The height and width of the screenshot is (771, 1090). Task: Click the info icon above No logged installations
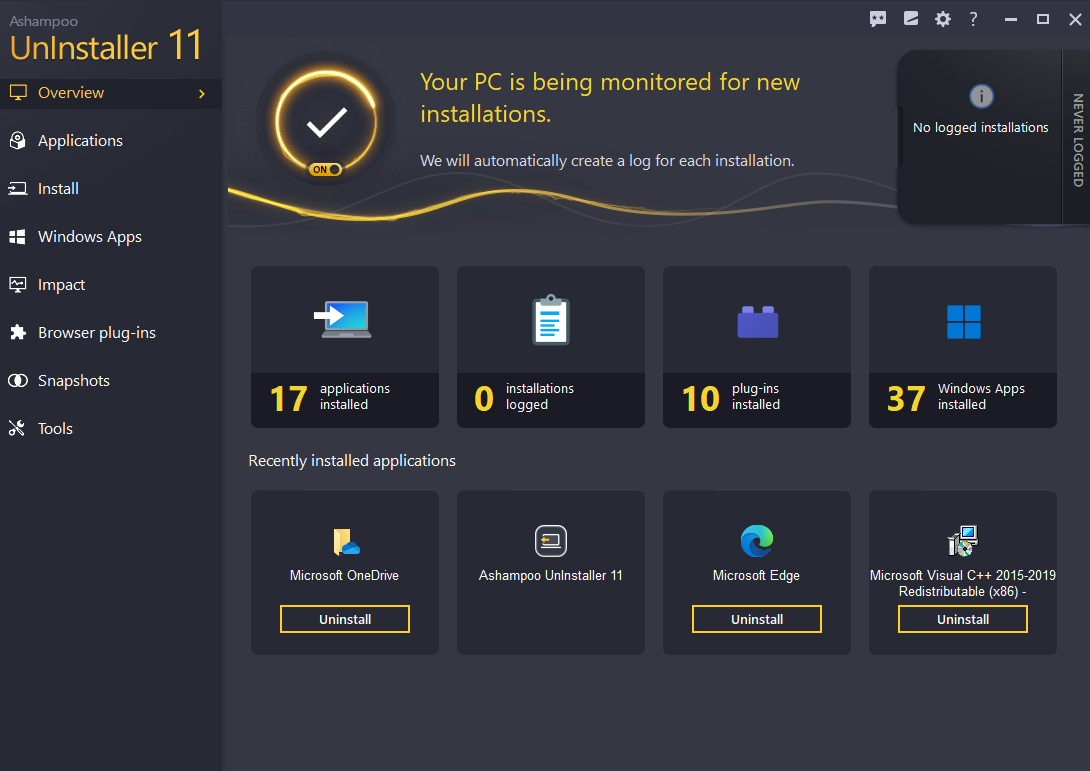[x=981, y=97]
